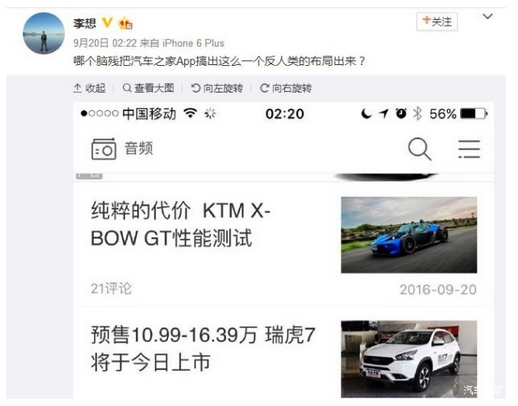Image resolution: width=518 pixels, height=406 pixels.
Task: Open the 瑞虎7 white SUV thumbnail
Action: pyautogui.click(x=409, y=359)
